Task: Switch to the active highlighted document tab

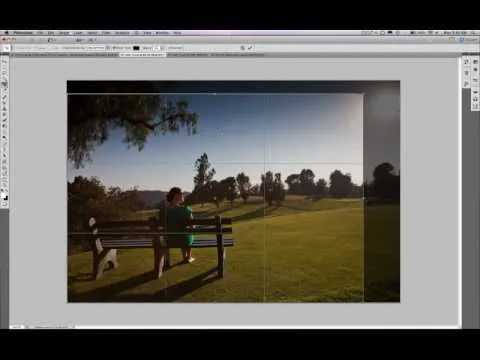Action: point(143,55)
